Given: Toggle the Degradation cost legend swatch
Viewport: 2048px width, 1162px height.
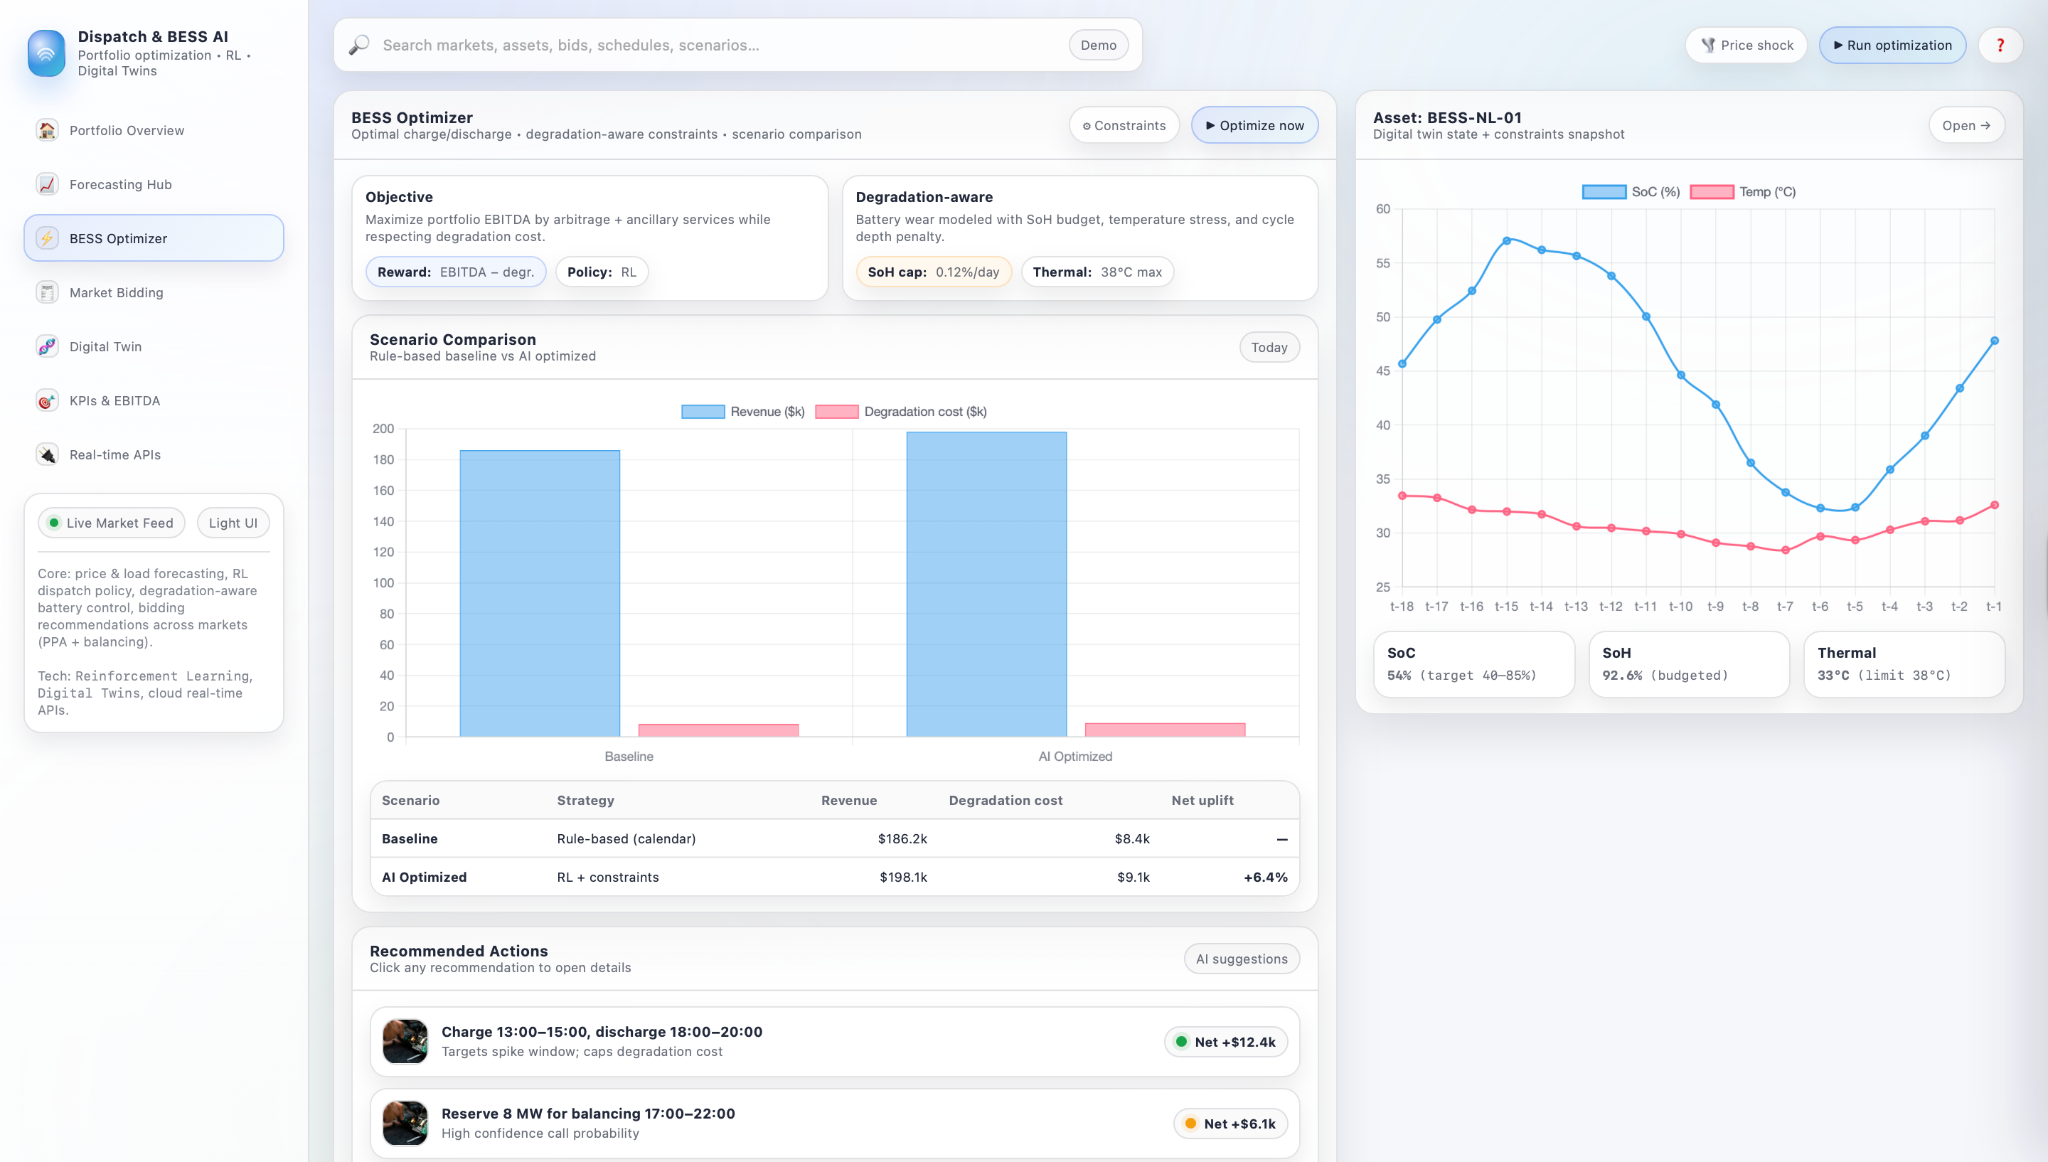Looking at the screenshot, I should click(836, 412).
